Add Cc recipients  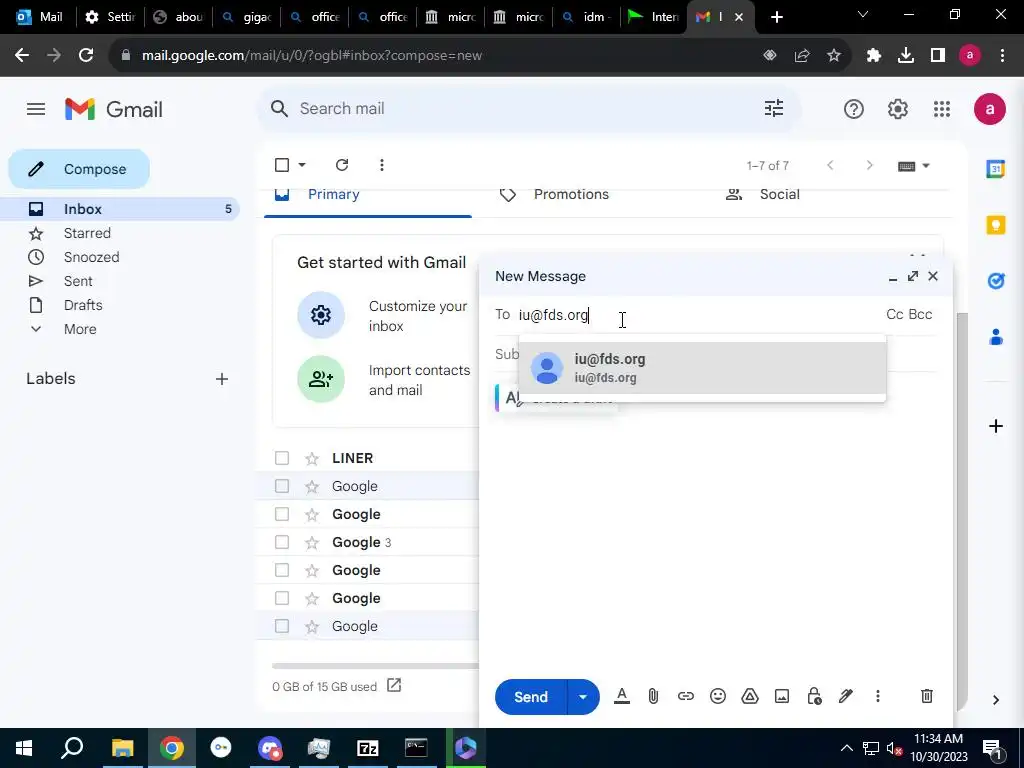895,314
